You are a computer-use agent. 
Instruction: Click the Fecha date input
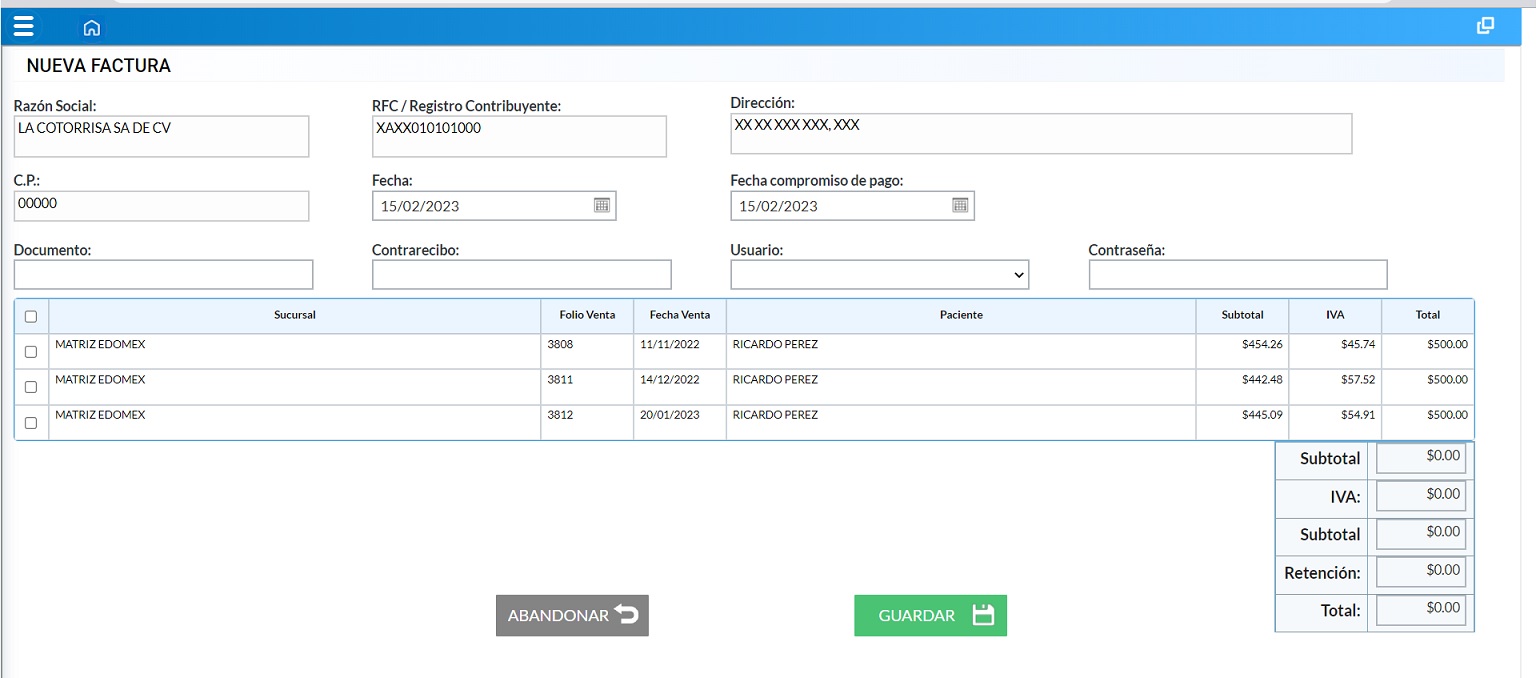(x=494, y=206)
